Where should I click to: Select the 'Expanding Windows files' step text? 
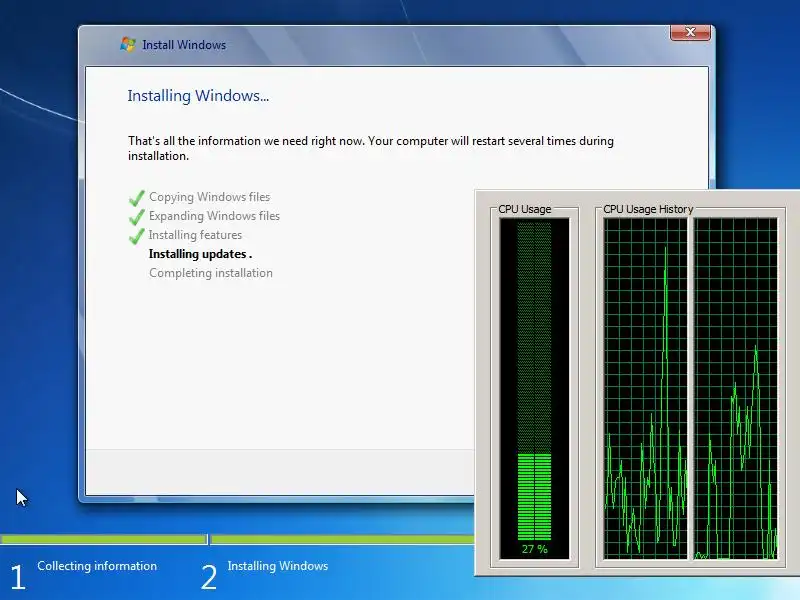coord(214,216)
